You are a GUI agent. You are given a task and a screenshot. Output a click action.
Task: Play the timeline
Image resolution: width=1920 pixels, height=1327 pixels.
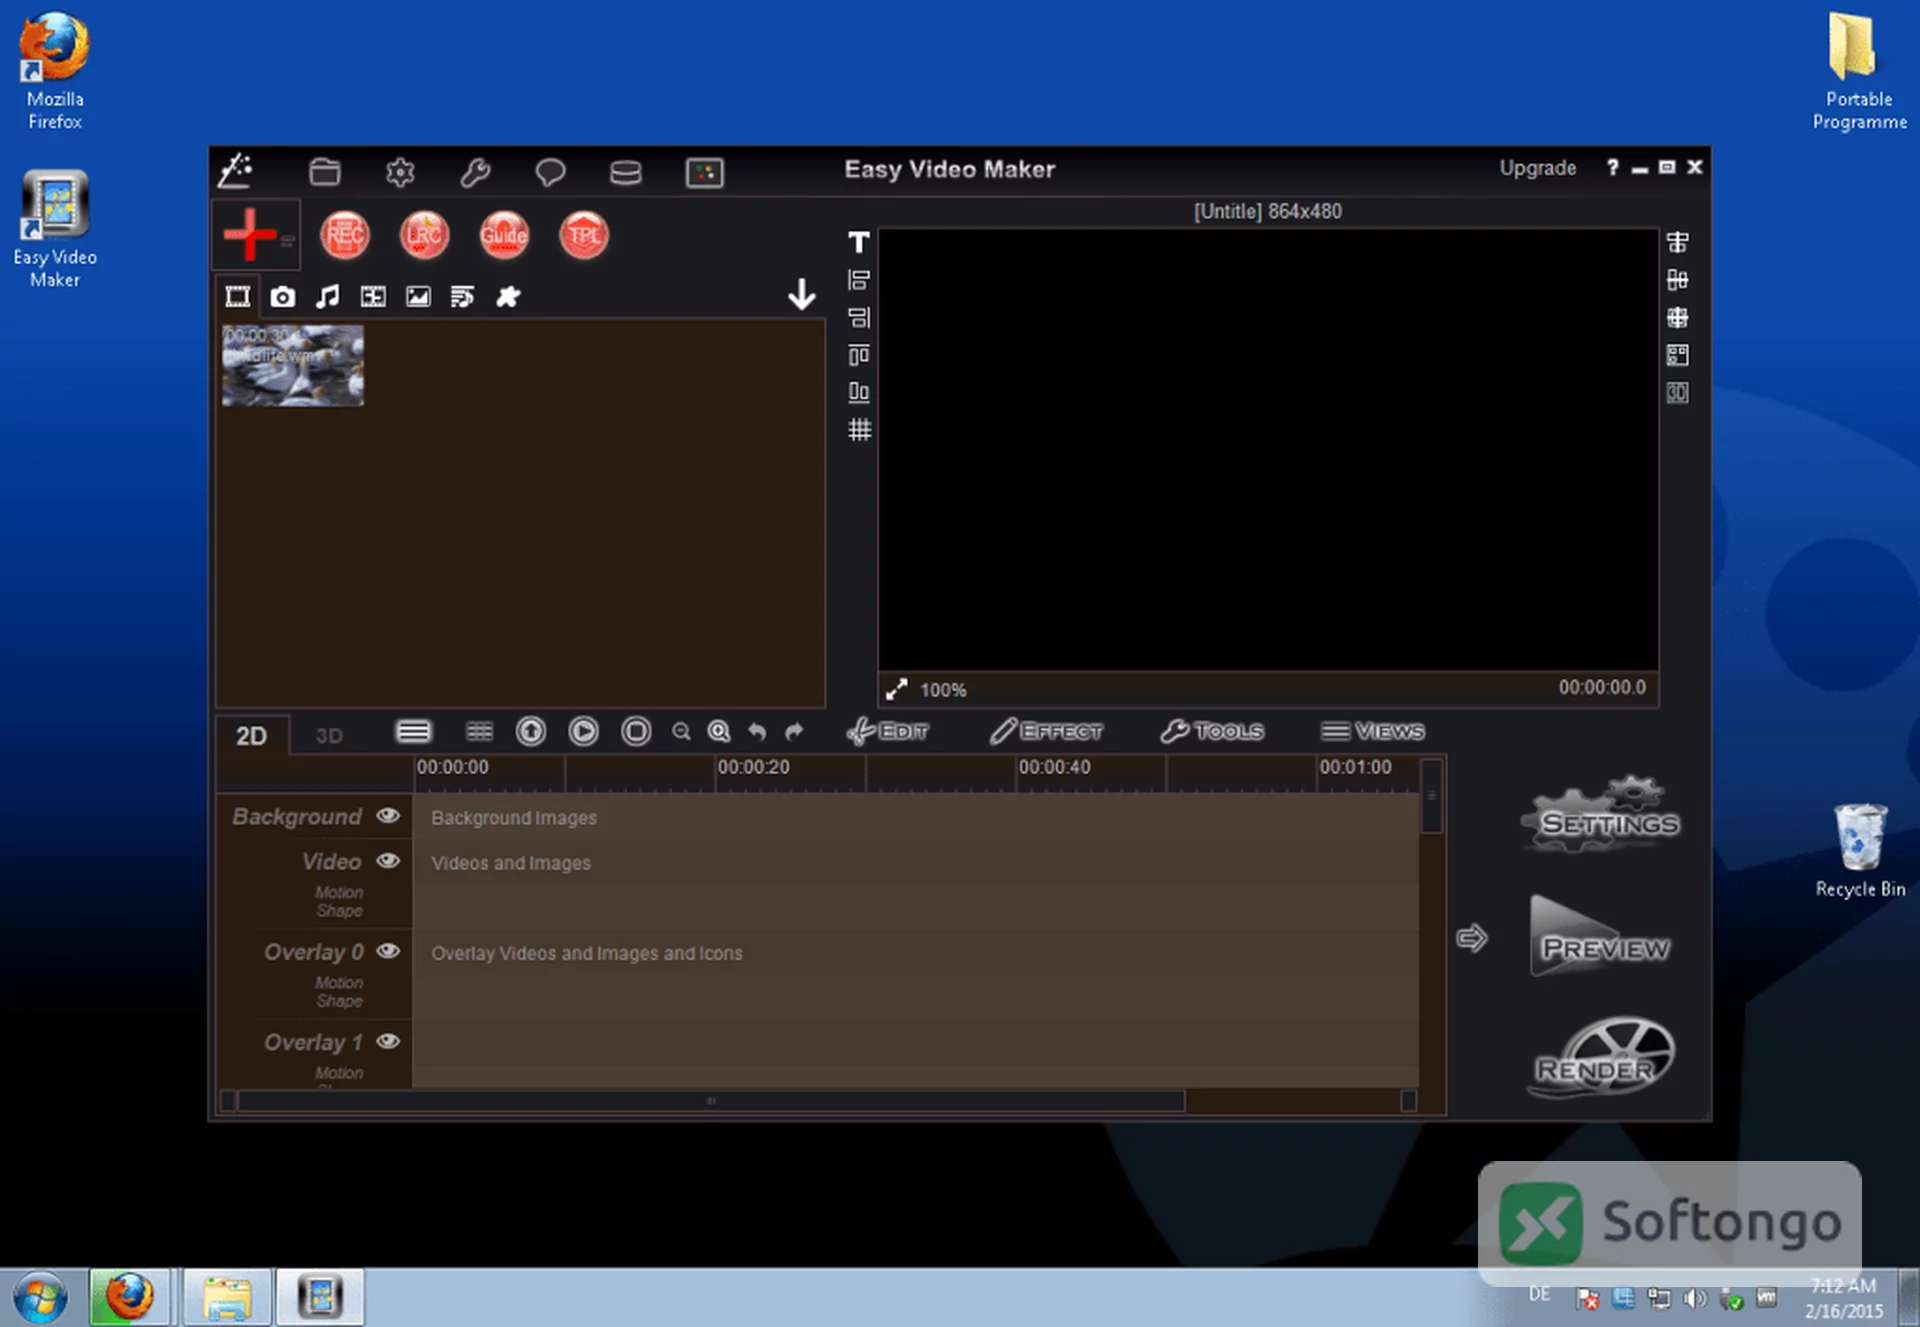click(583, 732)
